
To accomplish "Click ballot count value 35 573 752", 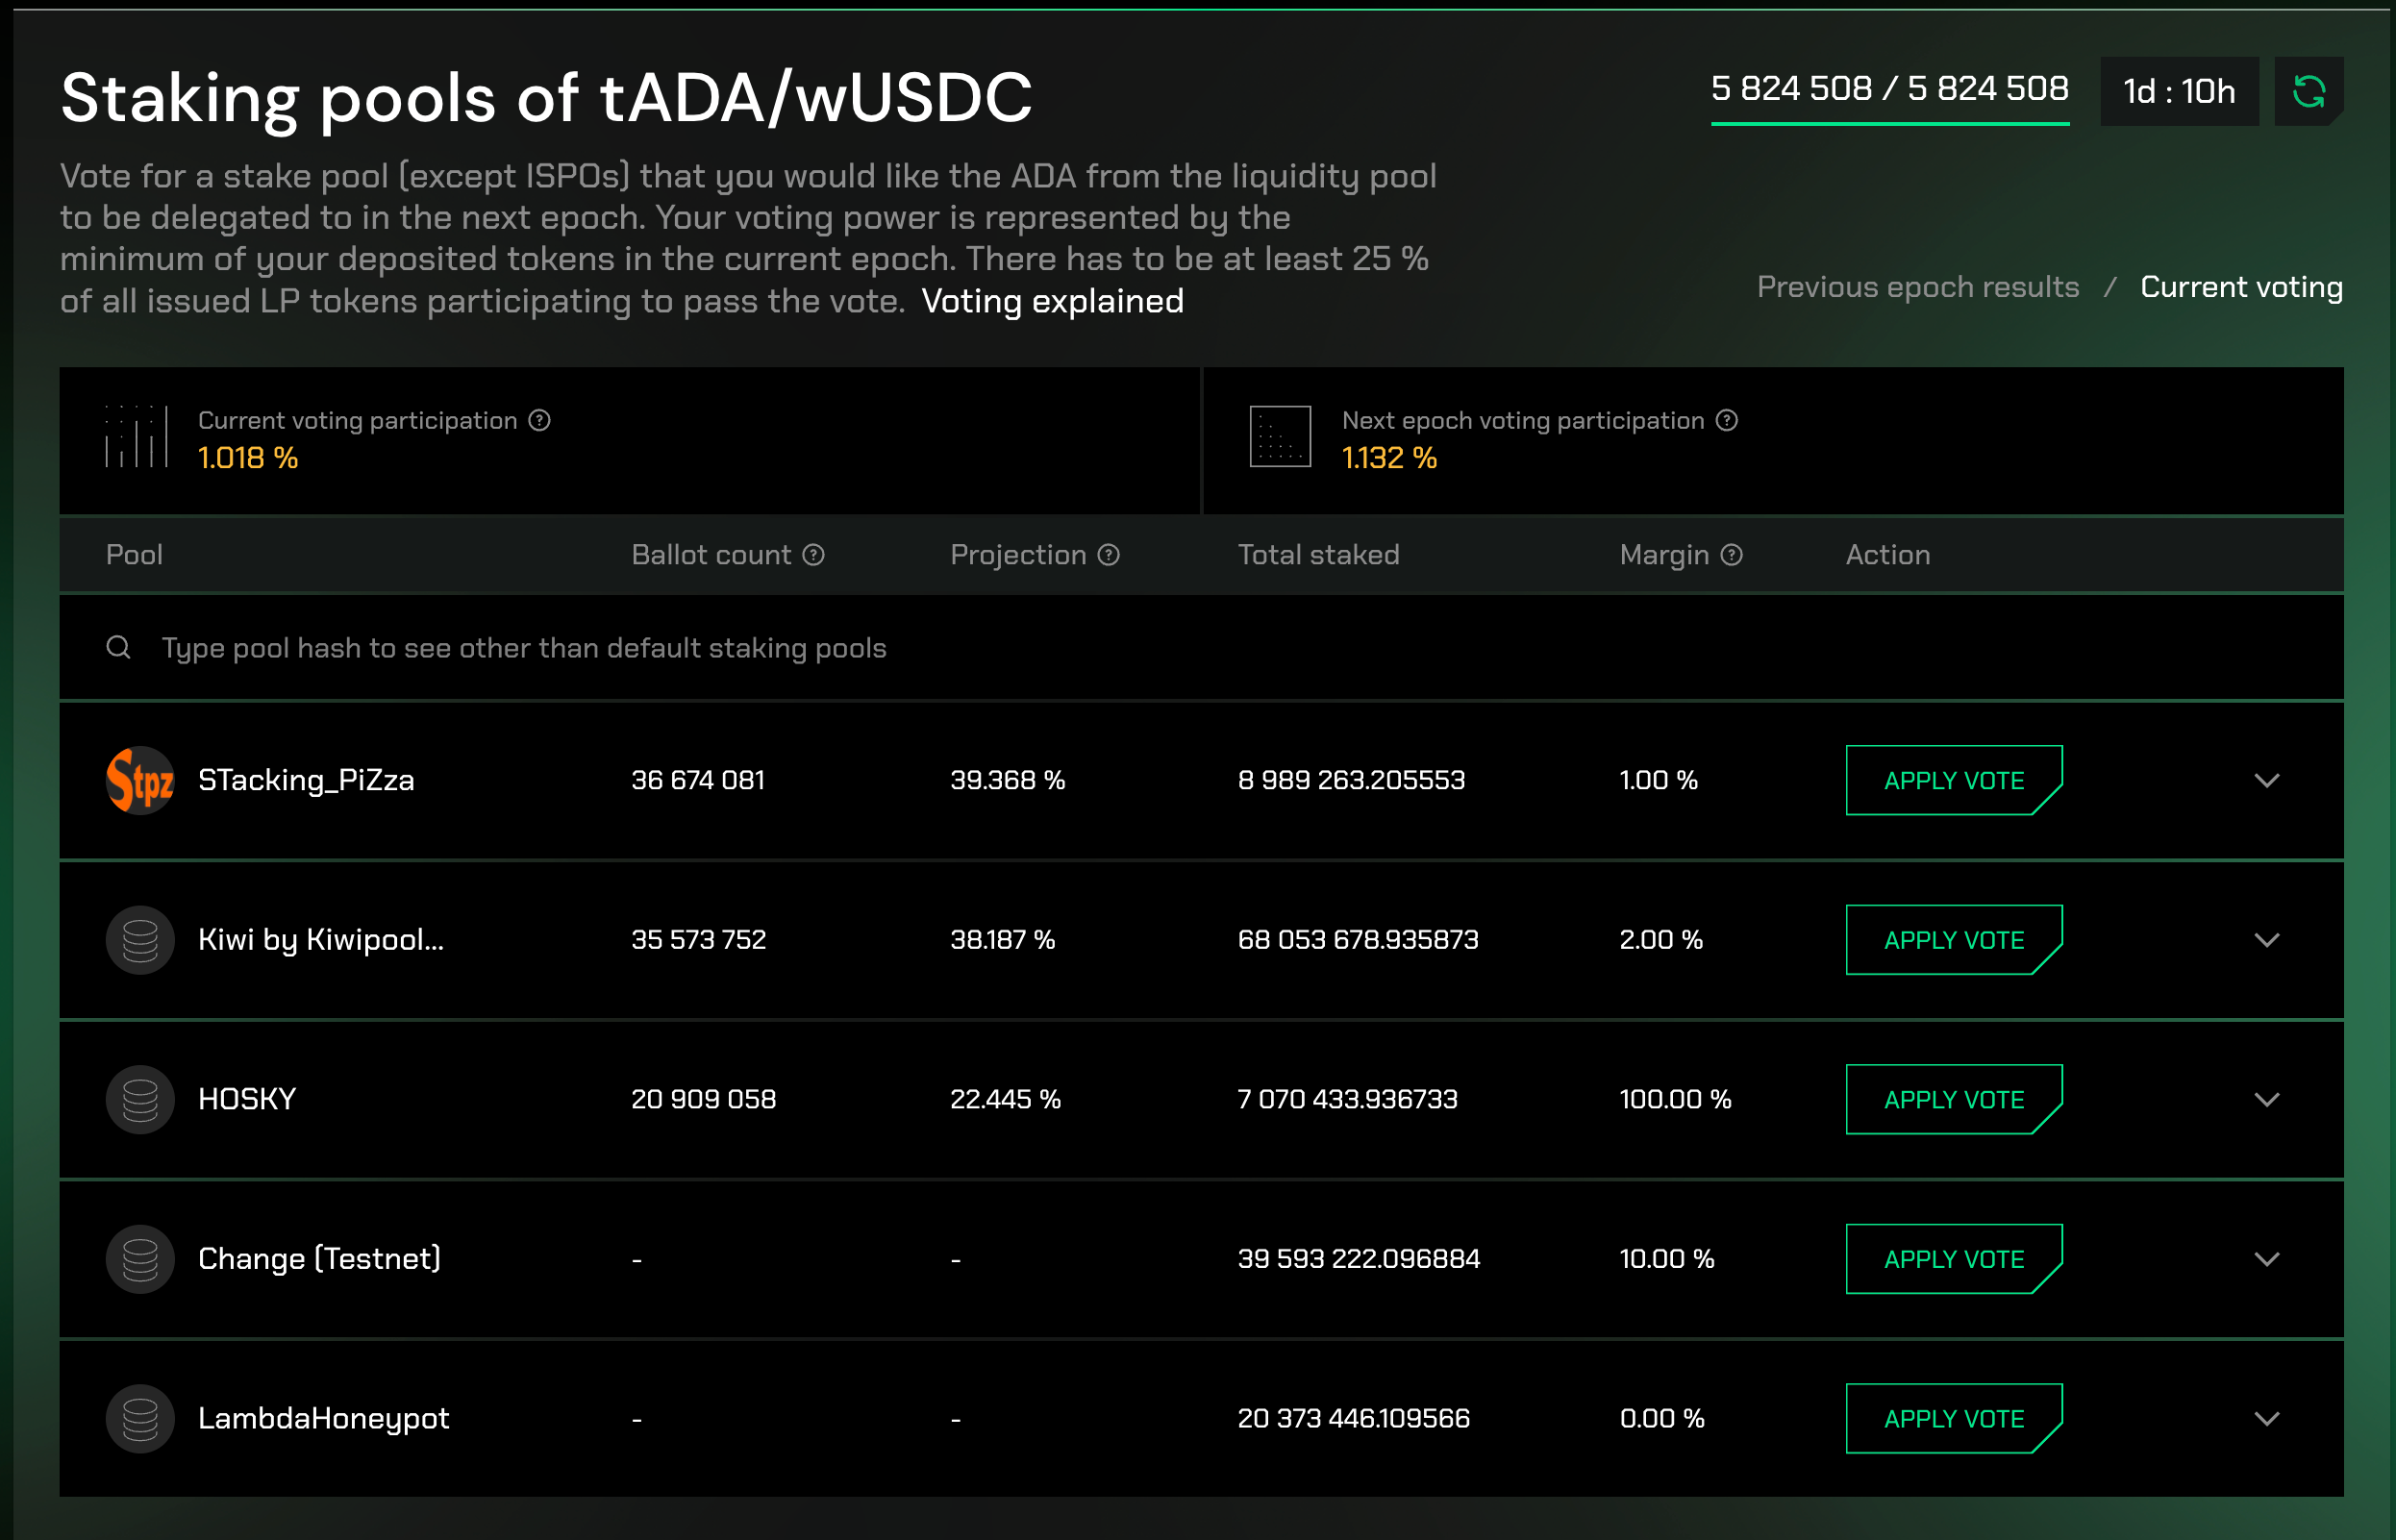I will point(698,940).
